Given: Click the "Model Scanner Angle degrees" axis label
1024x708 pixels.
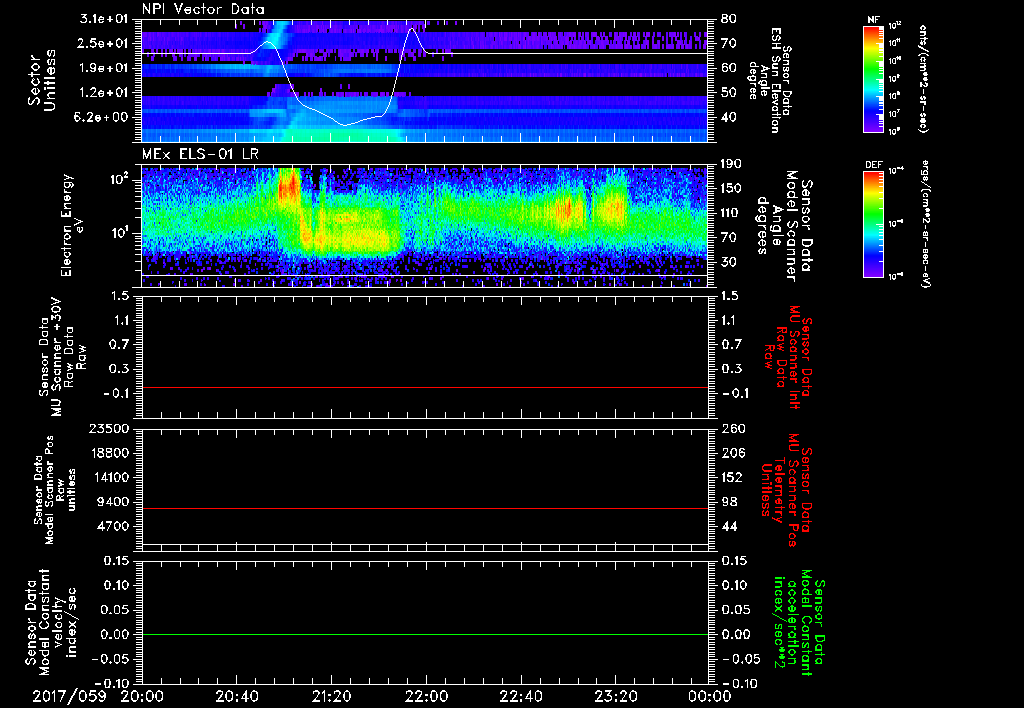Looking at the screenshot, I should click(x=784, y=226).
